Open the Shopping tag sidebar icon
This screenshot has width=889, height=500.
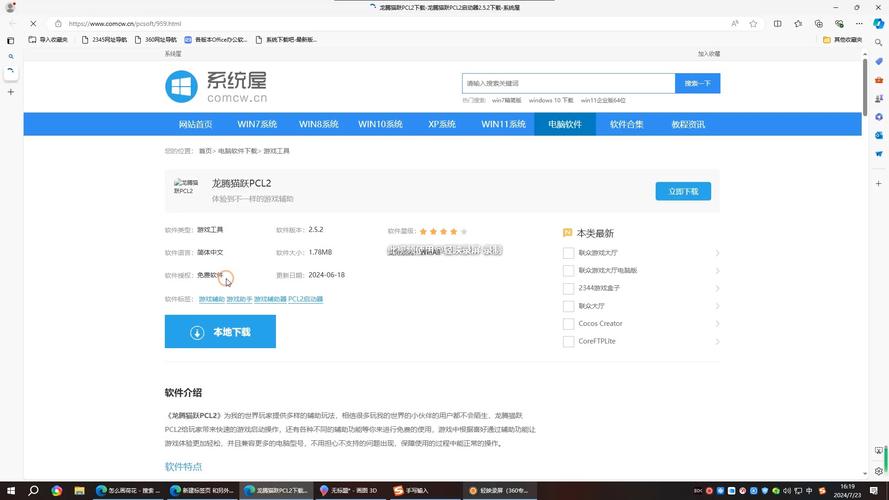tap(878, 61)
